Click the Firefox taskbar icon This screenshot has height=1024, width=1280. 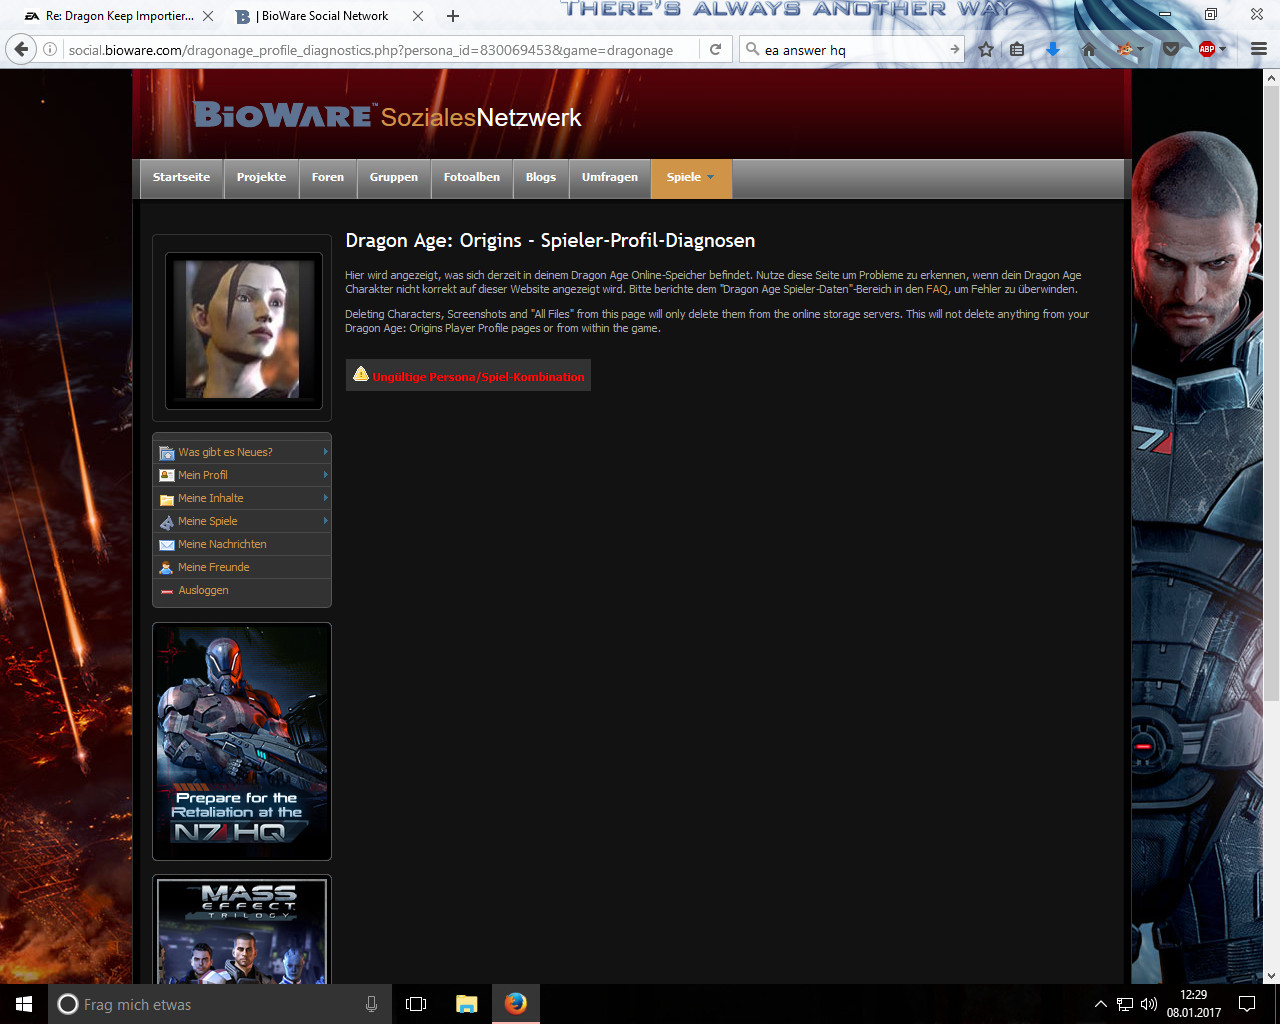pos(516,1004)
